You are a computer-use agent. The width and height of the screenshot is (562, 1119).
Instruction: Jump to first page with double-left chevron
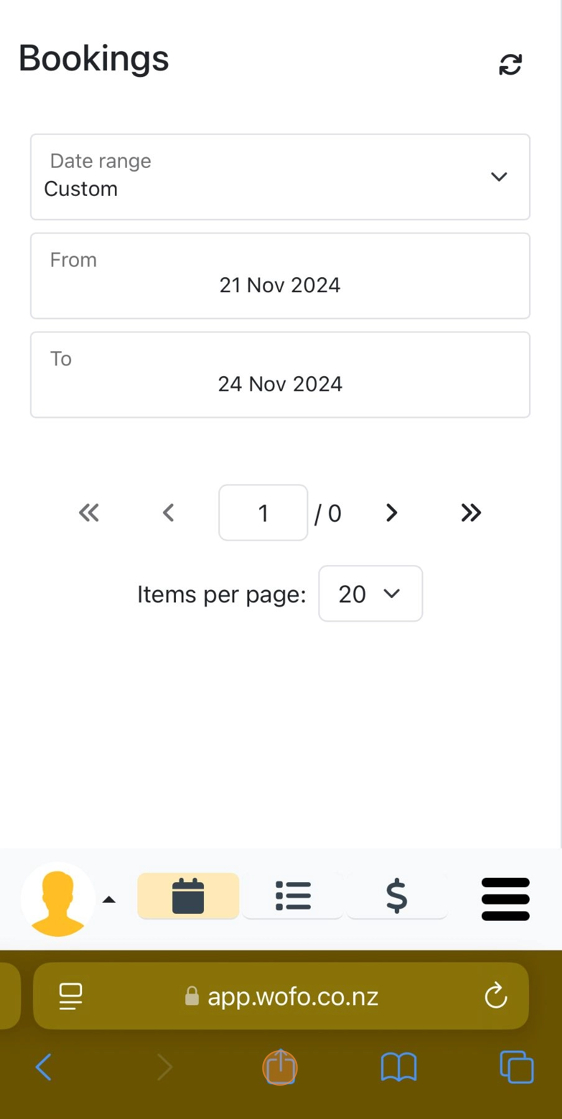coord(89,512)
